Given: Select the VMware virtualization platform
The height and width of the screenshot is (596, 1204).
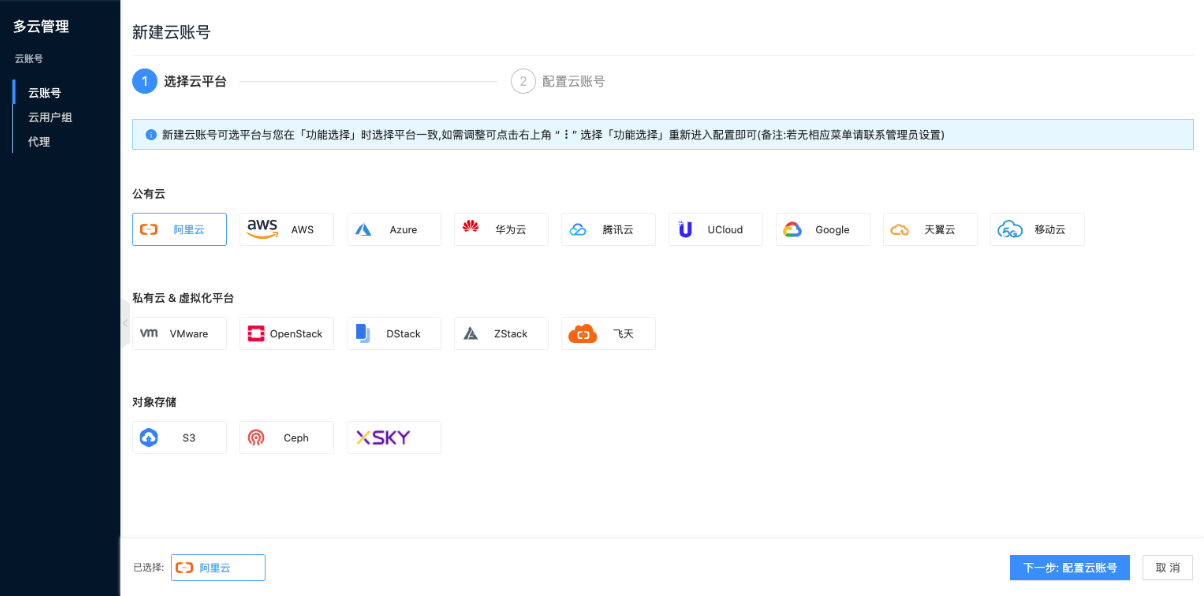Looking at the screenshot, I should point(179,333).
